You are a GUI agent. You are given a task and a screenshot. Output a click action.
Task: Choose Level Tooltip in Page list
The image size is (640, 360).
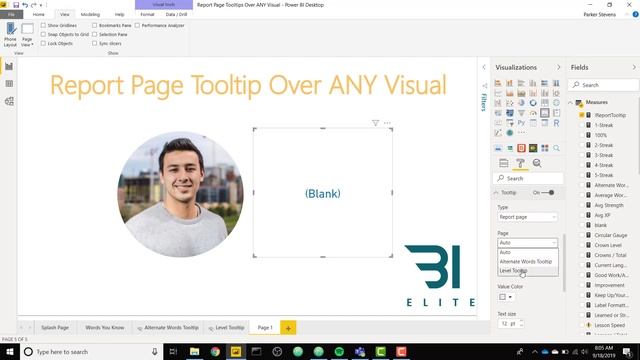coord(528,271)
